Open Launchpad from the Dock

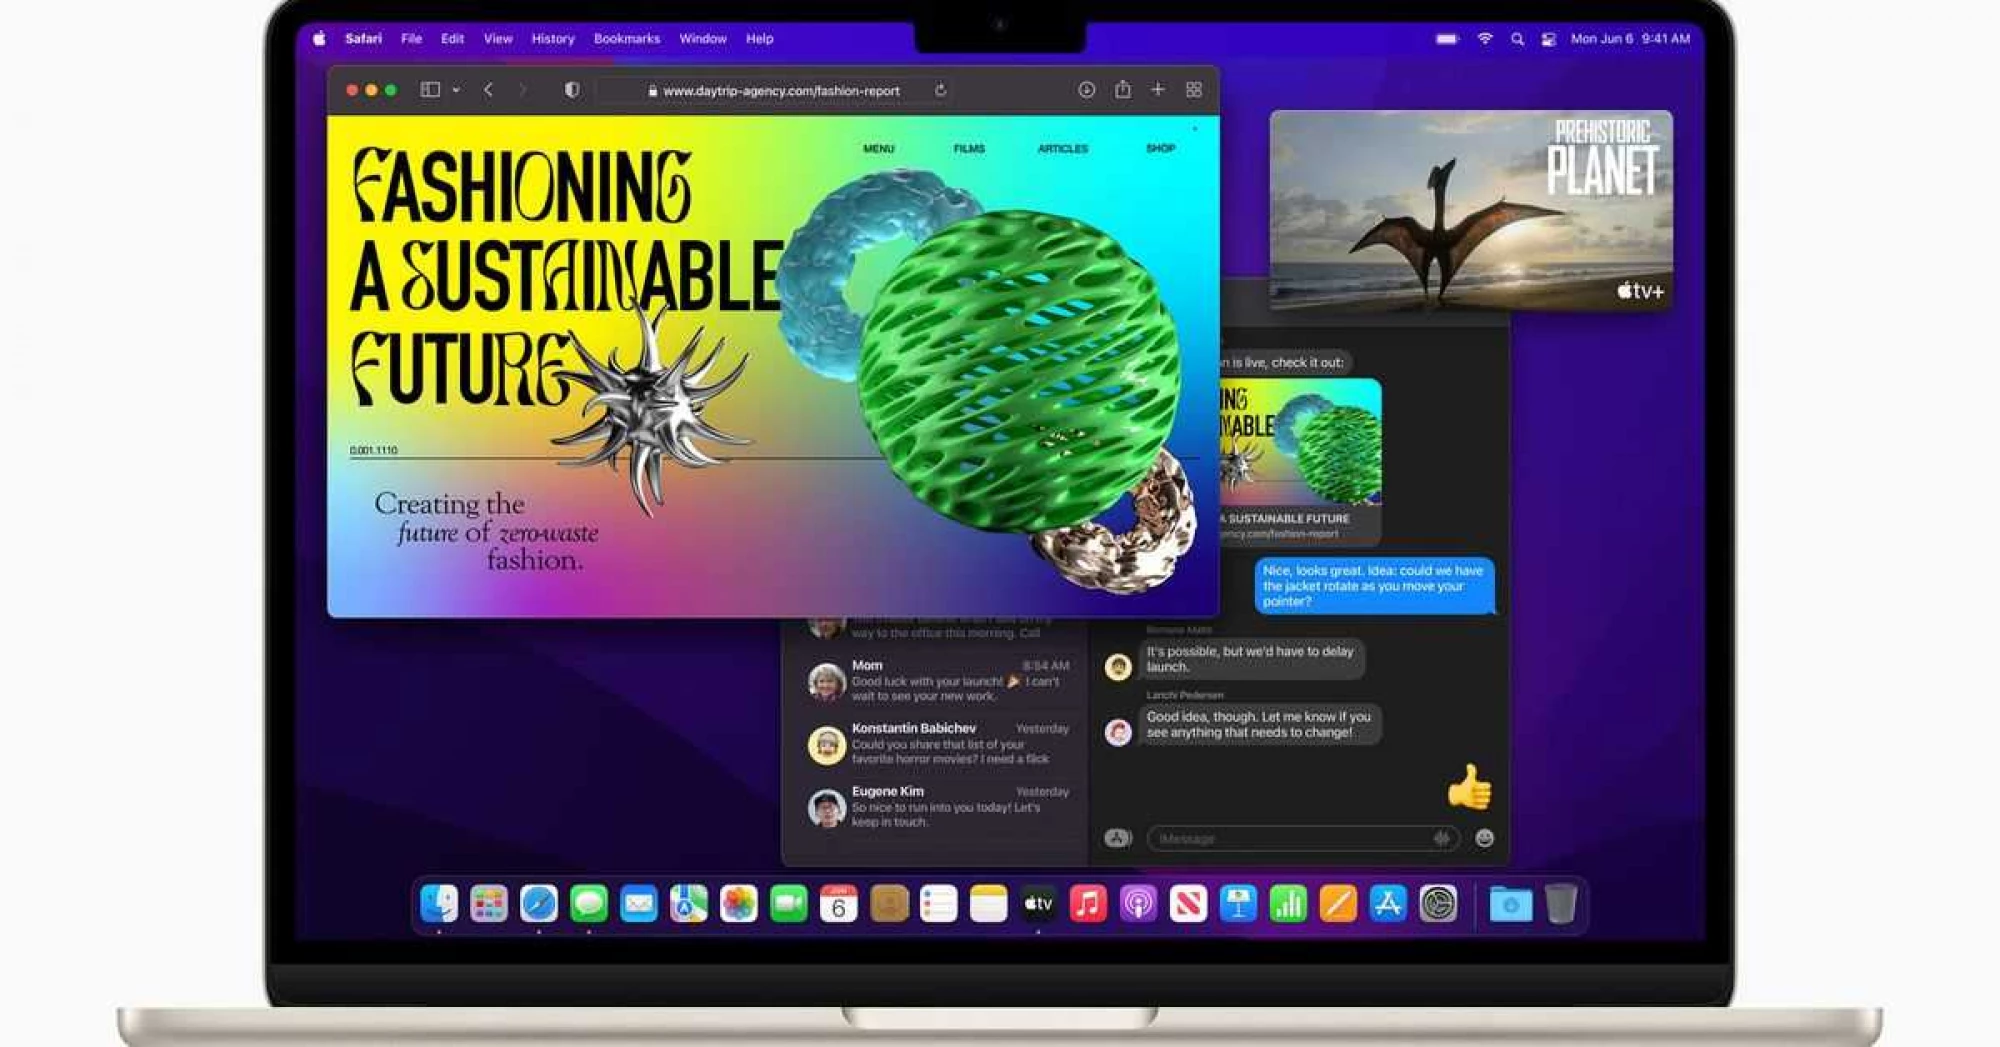(489, 904)
